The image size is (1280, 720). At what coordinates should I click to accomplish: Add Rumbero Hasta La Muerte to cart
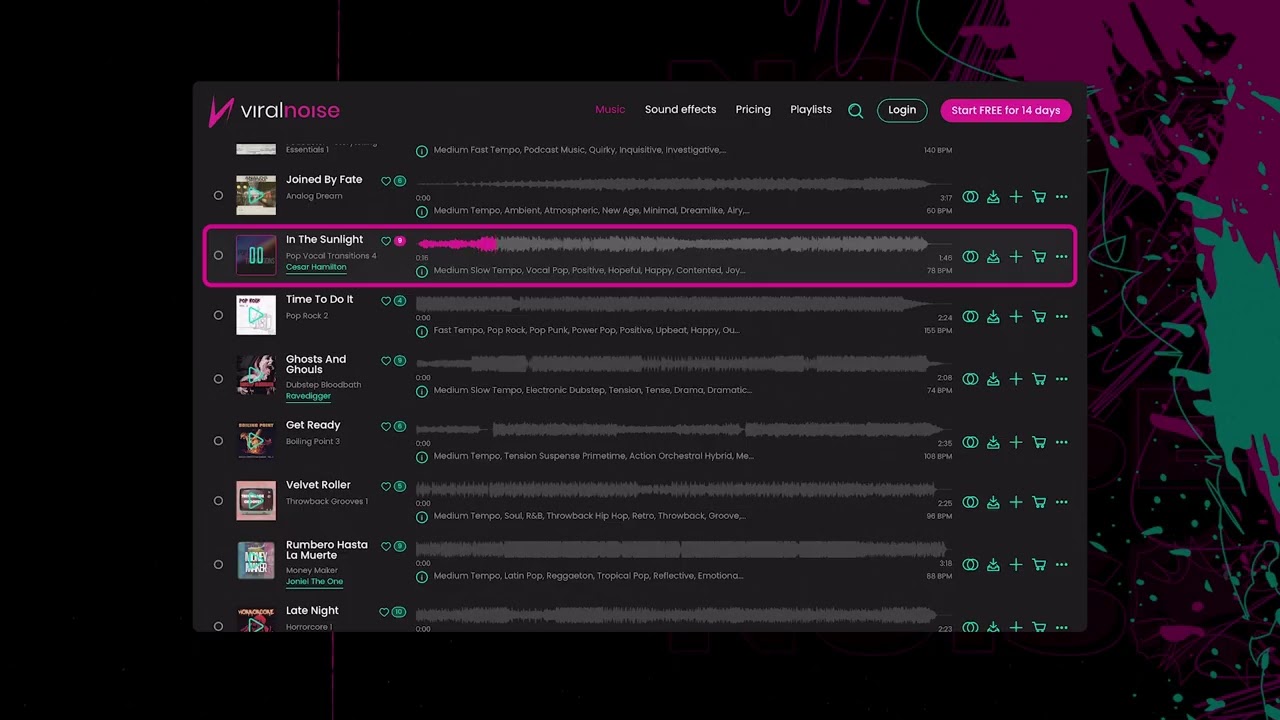pos(1039,564)
